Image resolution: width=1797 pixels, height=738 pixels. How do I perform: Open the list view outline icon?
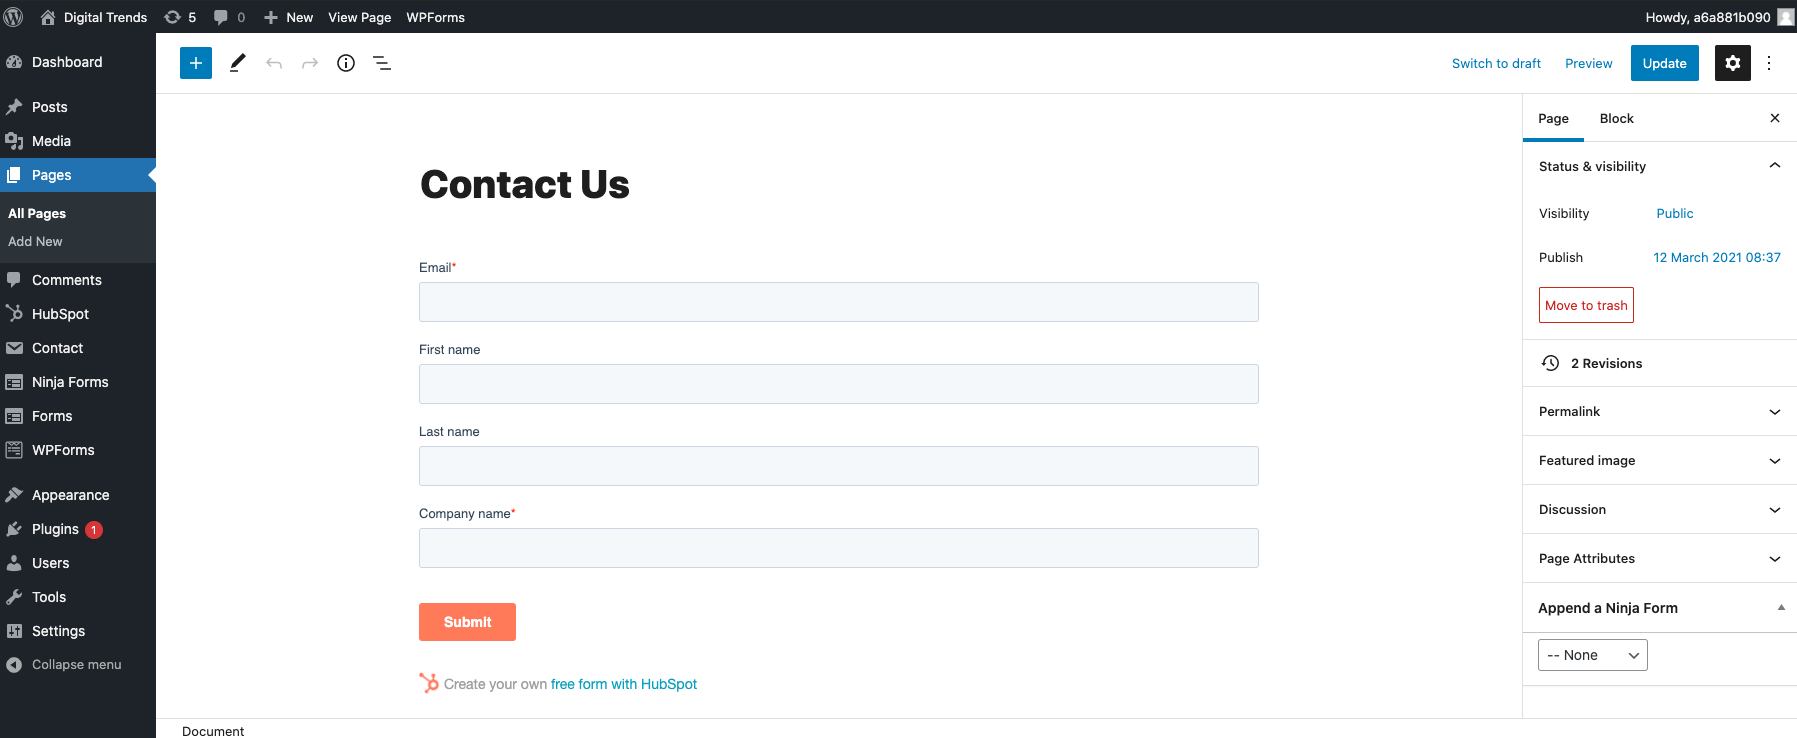pos(382,63)
